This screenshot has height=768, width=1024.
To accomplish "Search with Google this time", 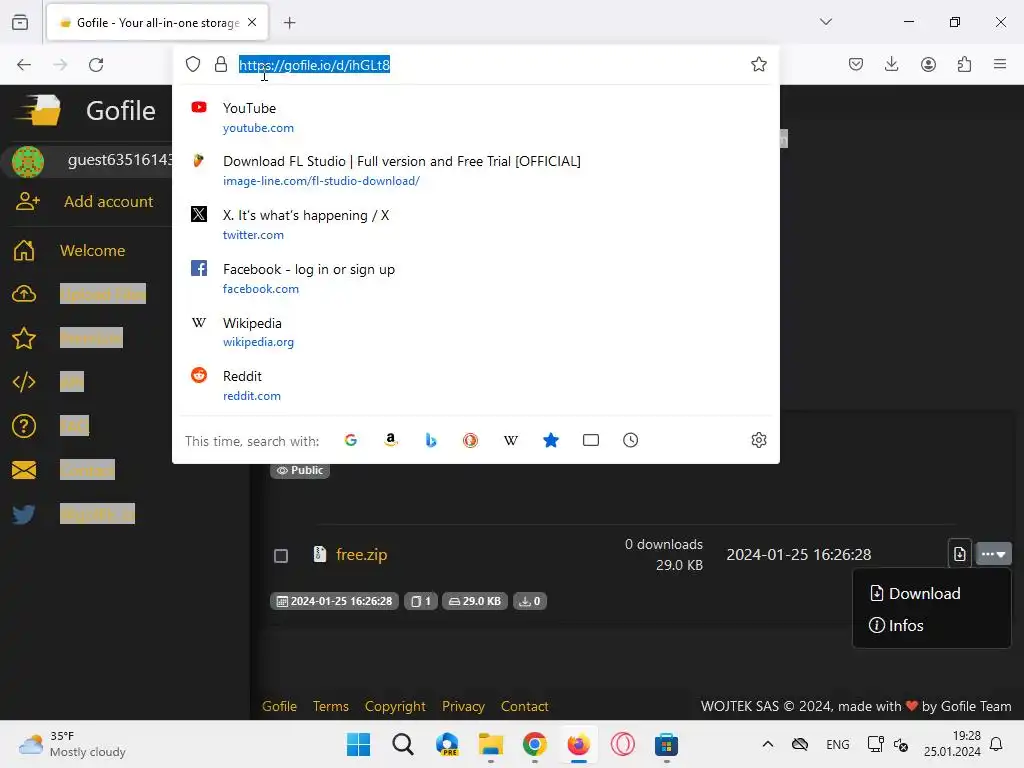I will [351, 440].
